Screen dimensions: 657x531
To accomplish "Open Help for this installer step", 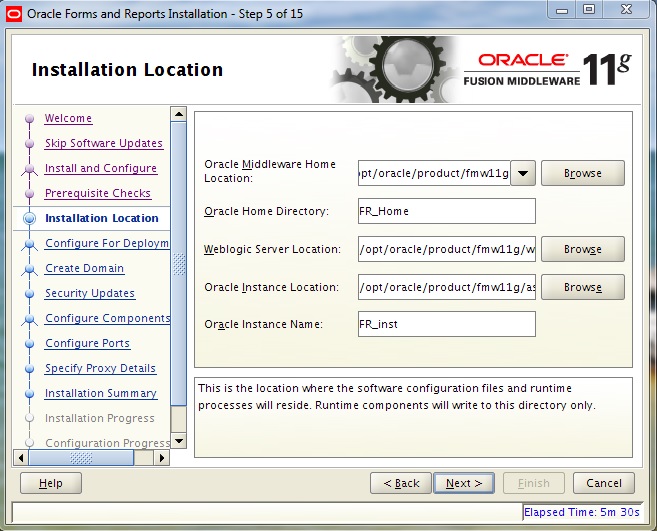I will (51, 483).
